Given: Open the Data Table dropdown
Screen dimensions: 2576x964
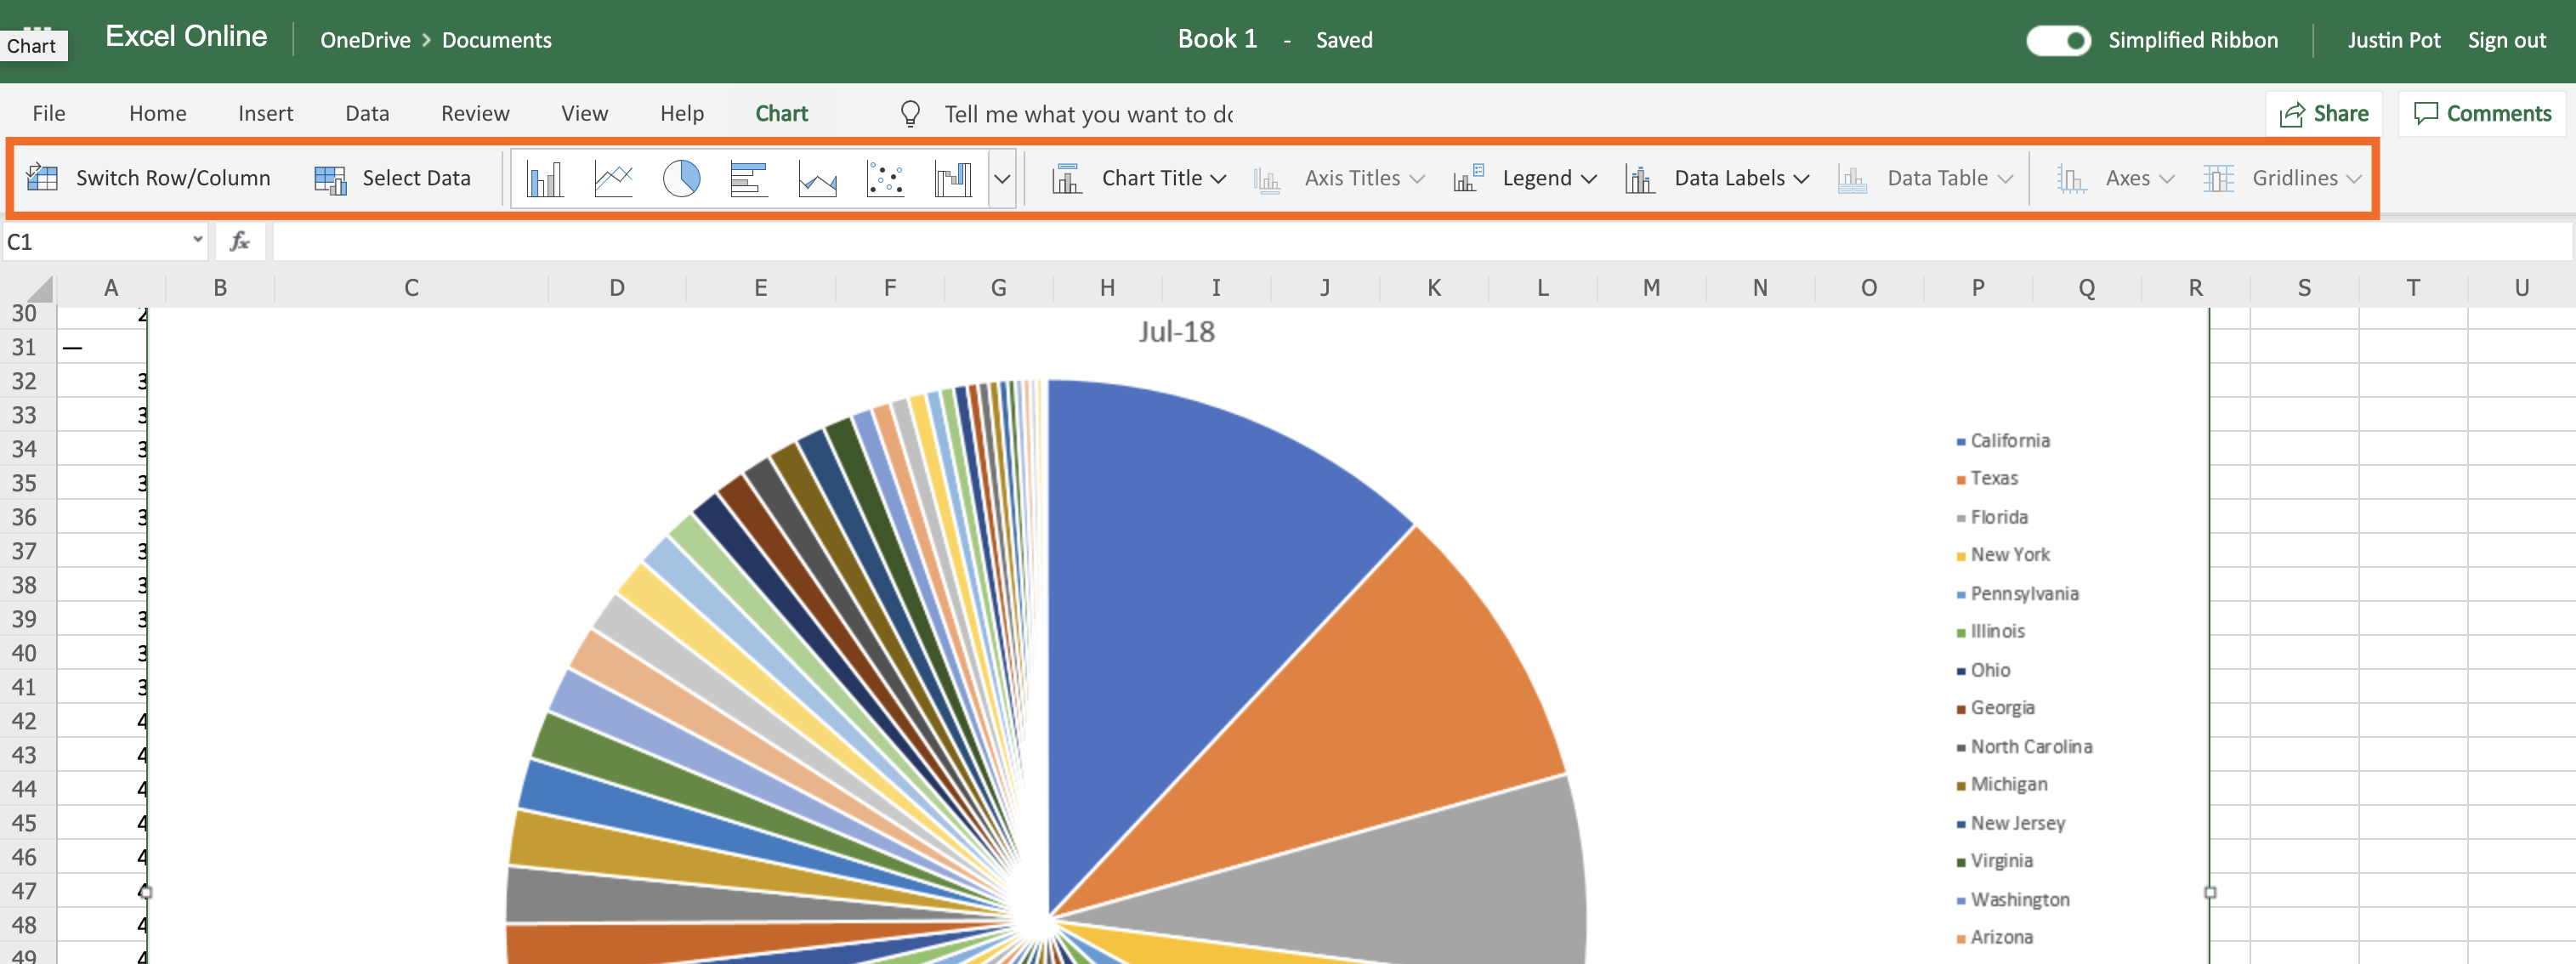Looking at the screenshot, I should (2005, 179).
